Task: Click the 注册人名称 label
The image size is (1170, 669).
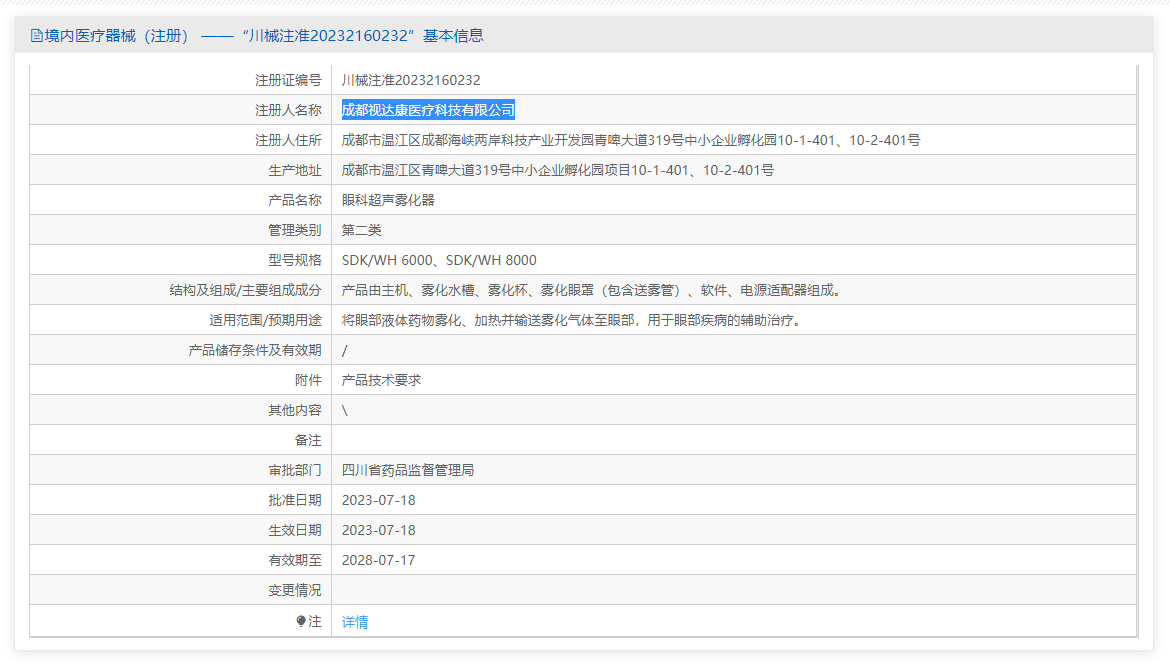Action: (x=288, y=110)
